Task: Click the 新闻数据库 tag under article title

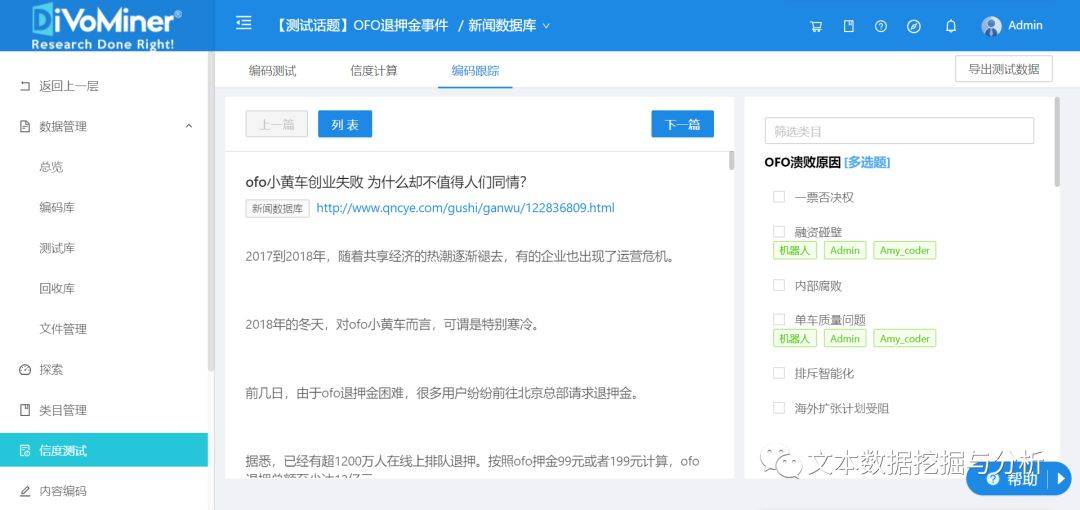Action: click(277, 209)
